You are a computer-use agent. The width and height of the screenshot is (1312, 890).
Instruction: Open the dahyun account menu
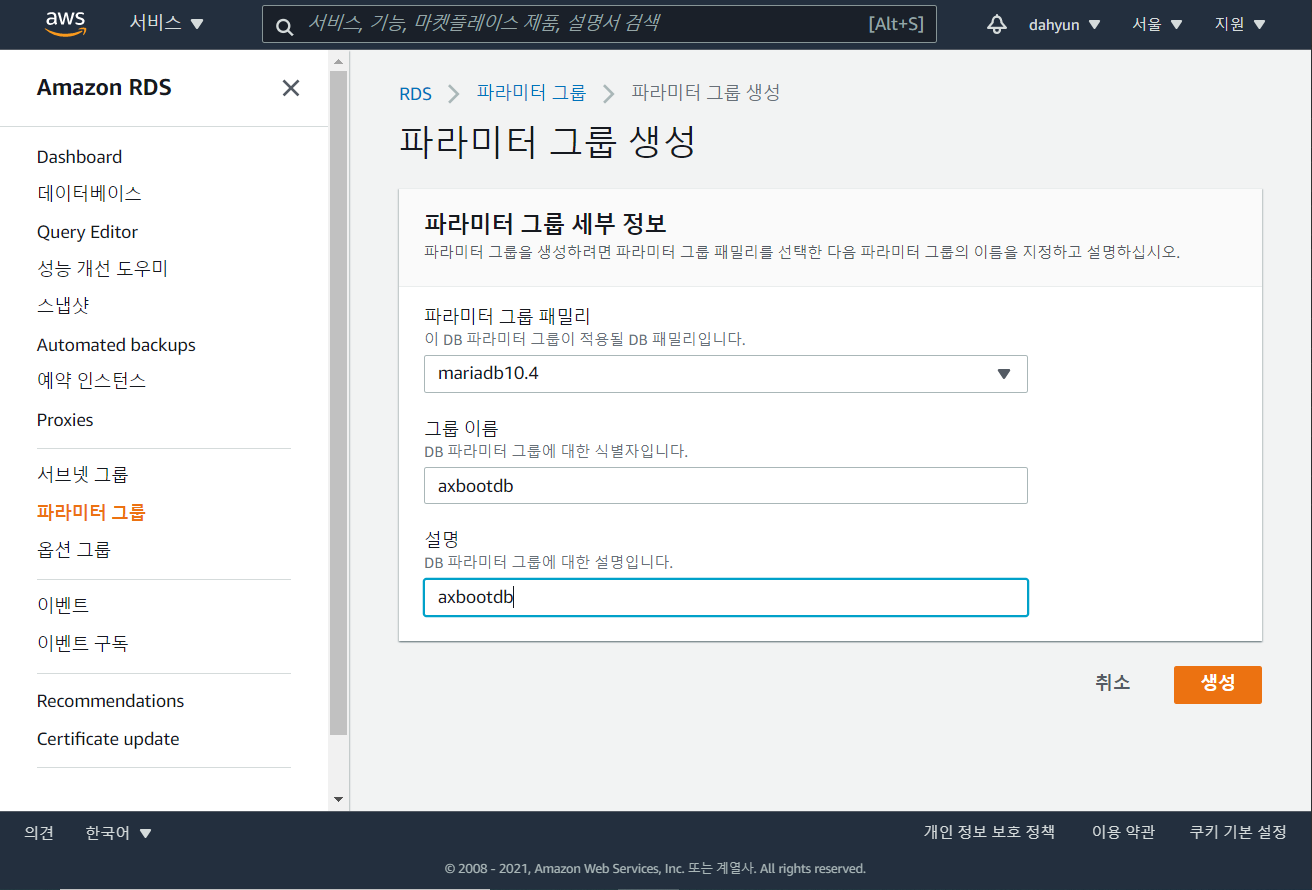(x=1064, y=24)
